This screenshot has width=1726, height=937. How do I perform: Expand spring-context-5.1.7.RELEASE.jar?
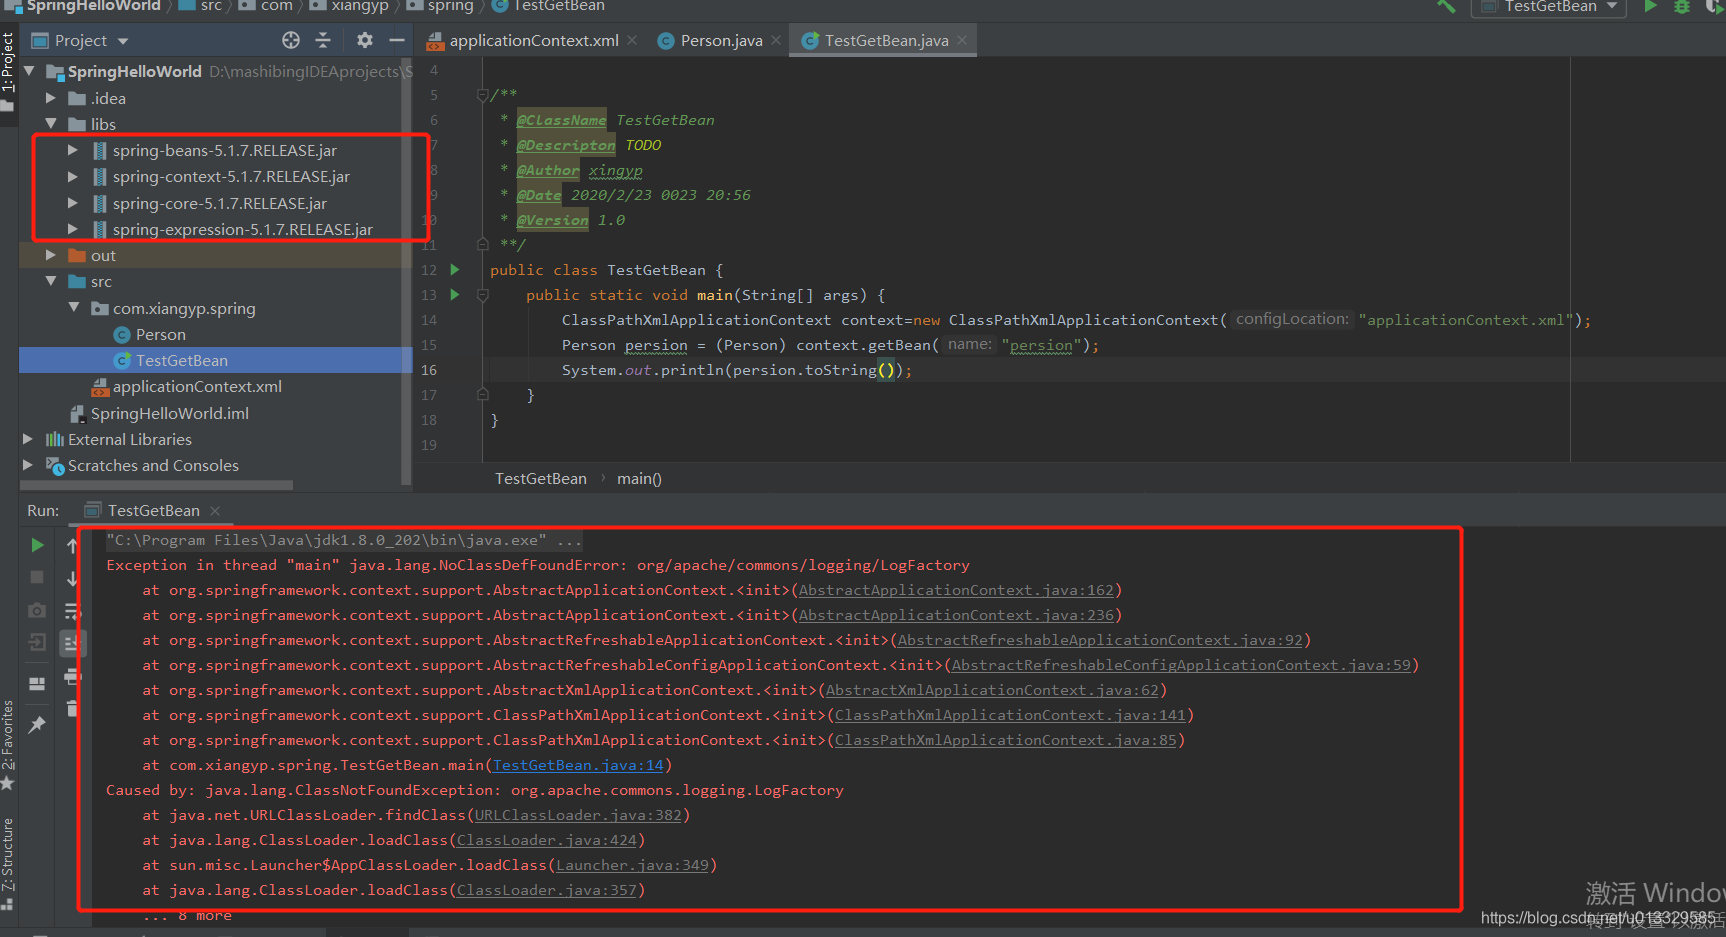pyautogui.click(x=73, y=176)
